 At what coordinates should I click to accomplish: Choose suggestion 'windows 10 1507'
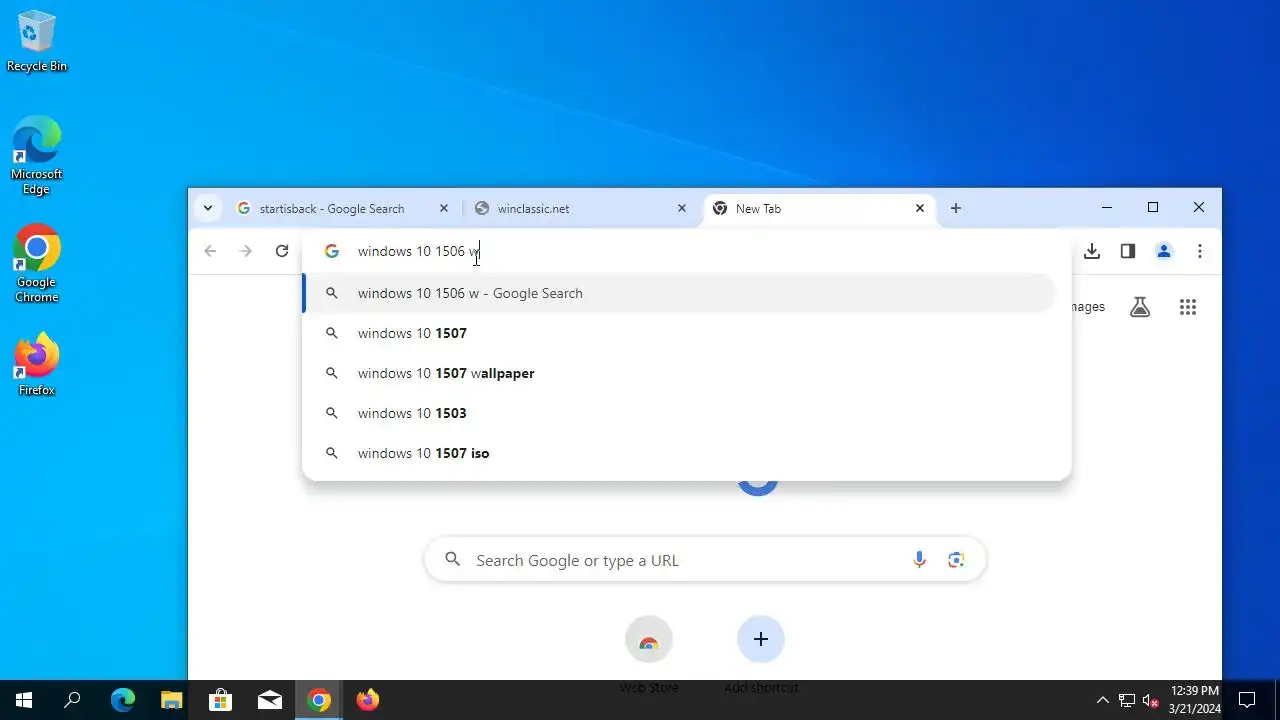coord(679,333)
